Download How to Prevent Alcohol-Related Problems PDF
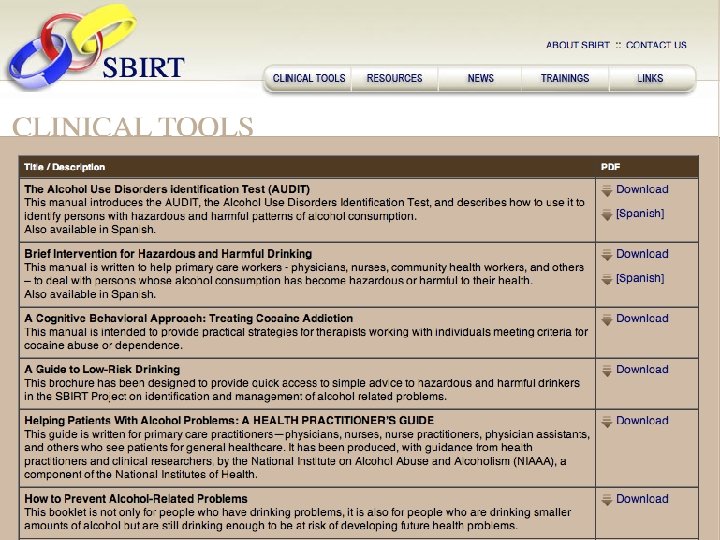Image resolution: width=720 pixels, height=540 pixels. 642,499
